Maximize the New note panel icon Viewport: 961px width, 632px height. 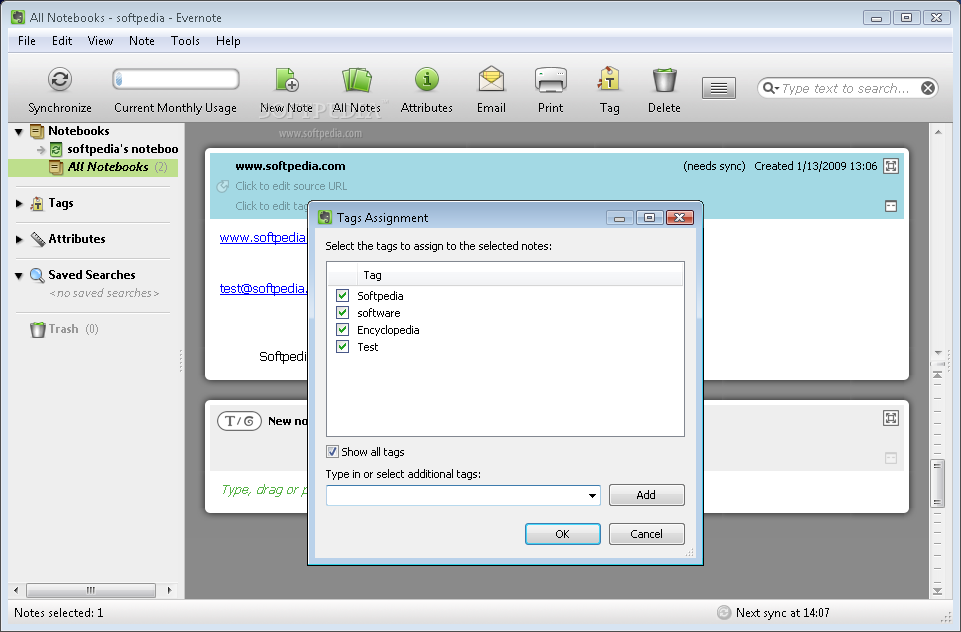point(891,418)
